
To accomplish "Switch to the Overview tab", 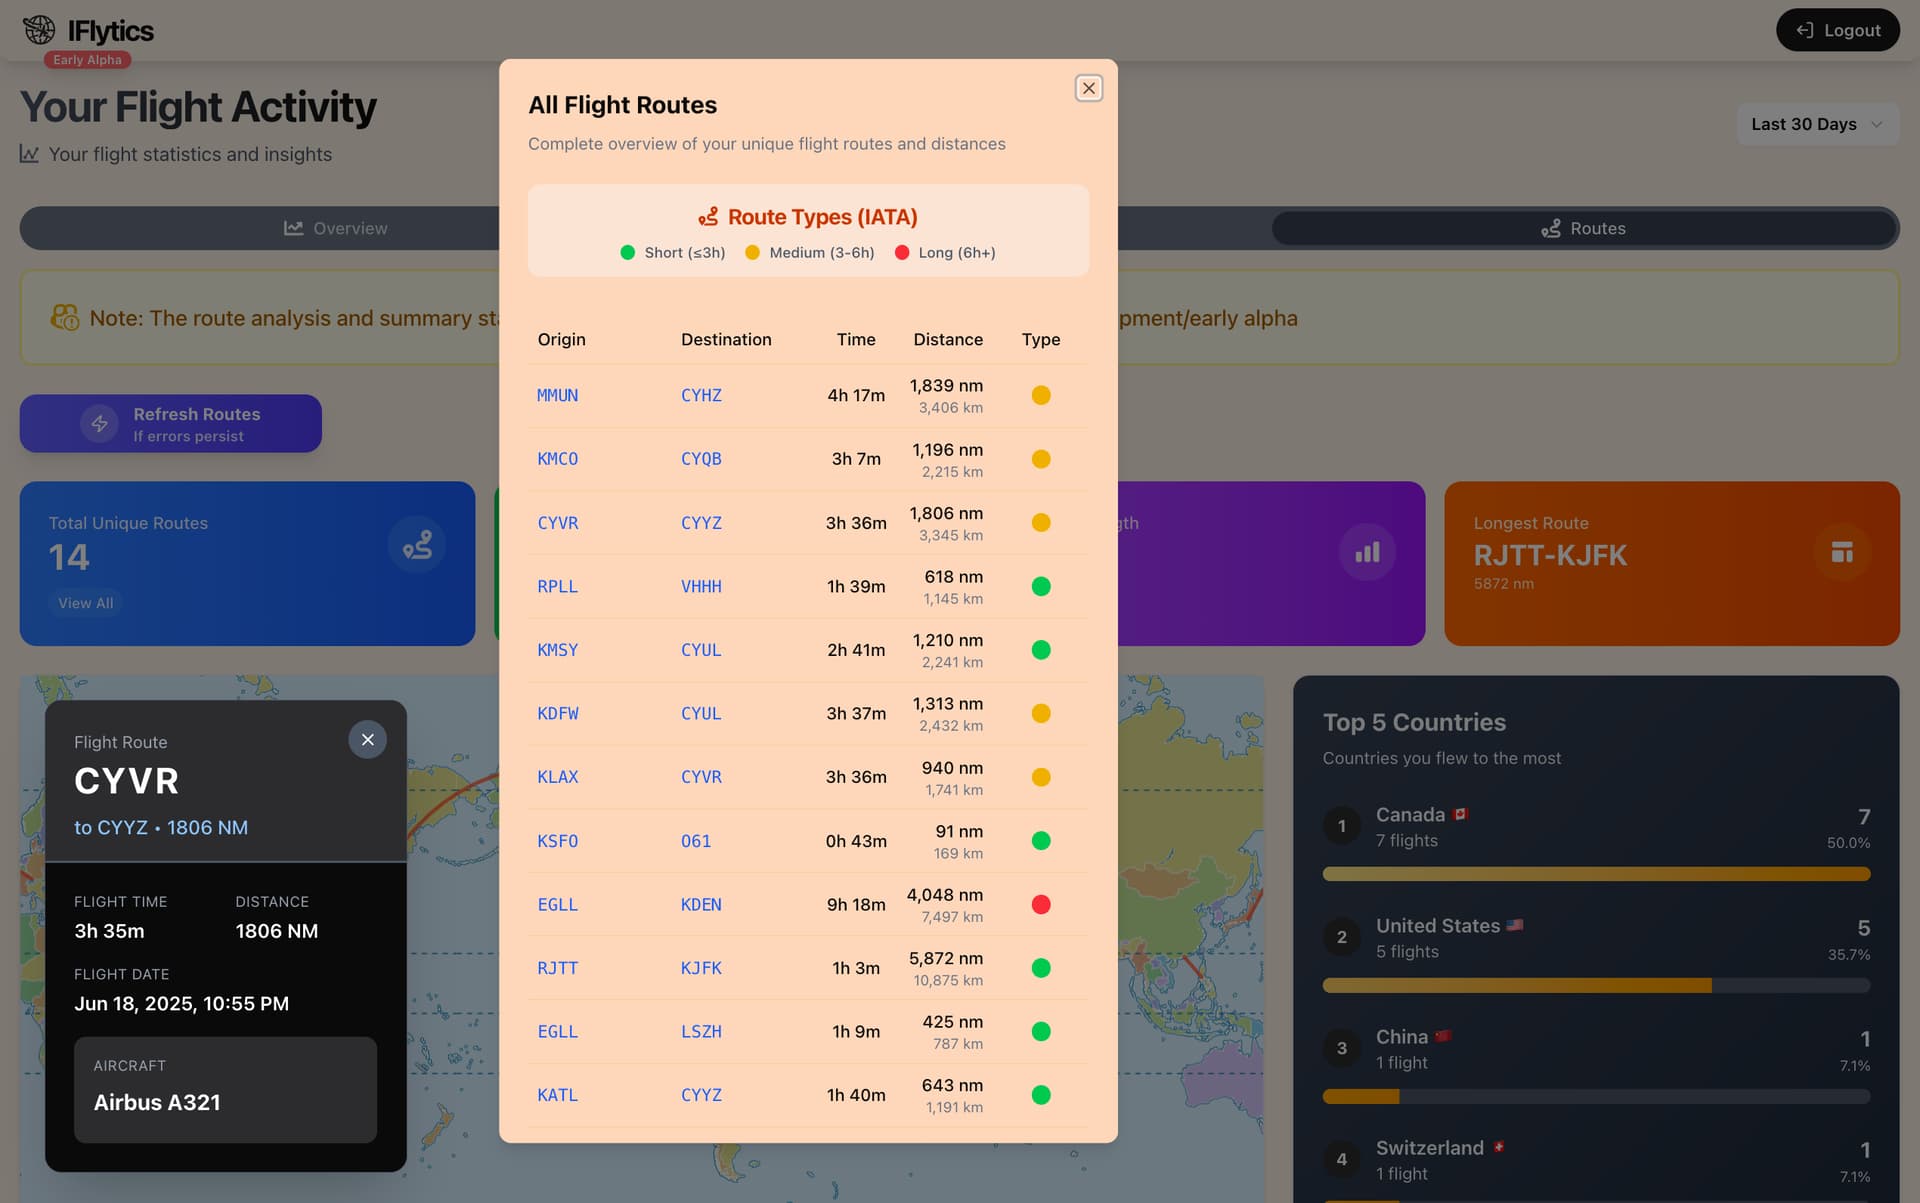I will 336,228.
